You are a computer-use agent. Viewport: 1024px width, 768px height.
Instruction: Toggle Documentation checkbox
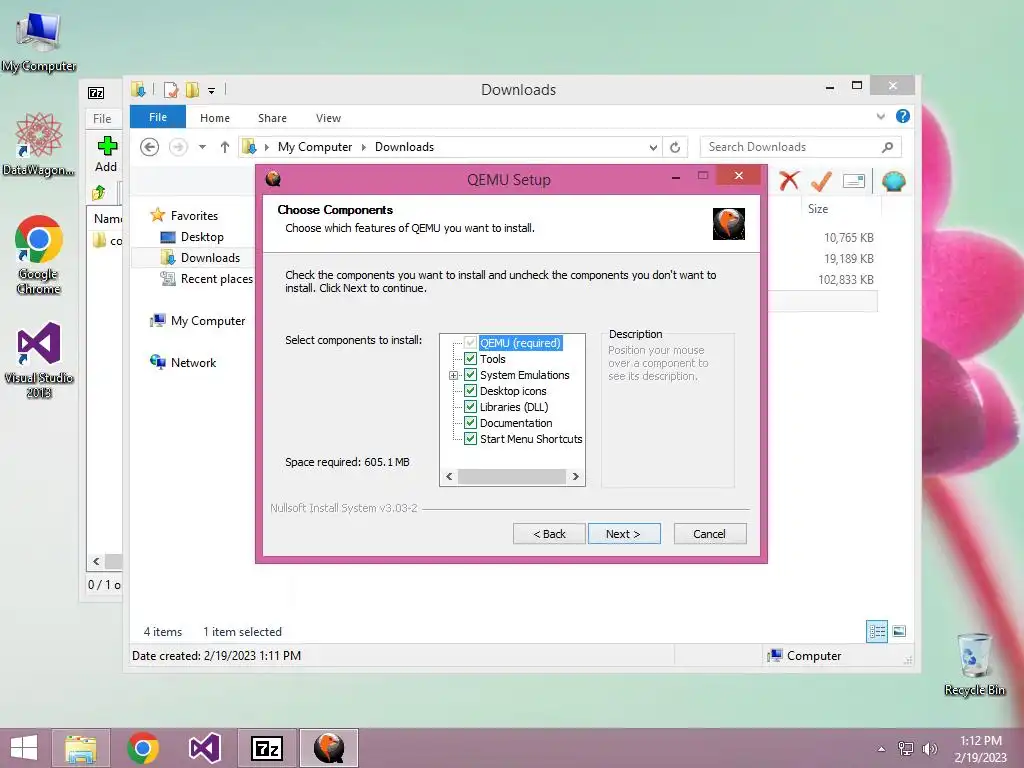tap(470, 423)
